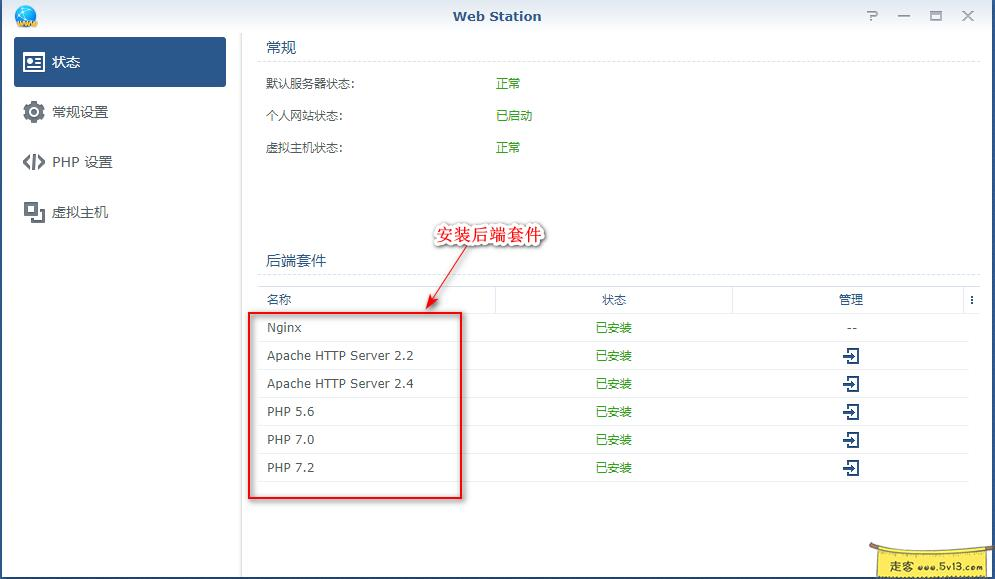Open the column options three-dot menu
Image resolution: width=995 pixels, height=579 pixels.
click(974, 299)
